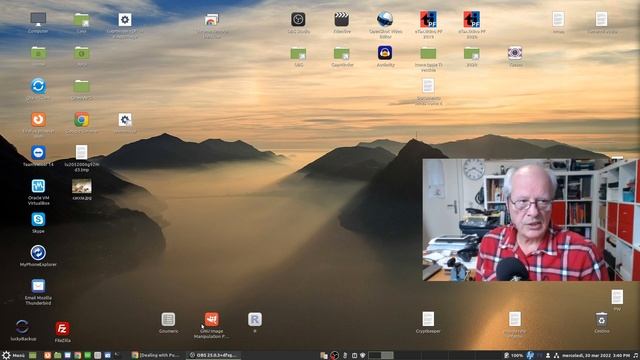Launch FileZilla desktop icon

(x=62, y=329)
